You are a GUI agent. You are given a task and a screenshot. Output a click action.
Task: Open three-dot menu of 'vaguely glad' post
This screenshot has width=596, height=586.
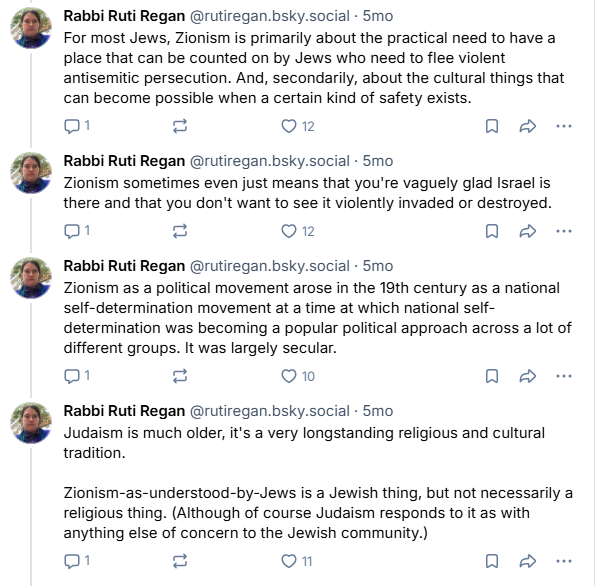[564, 231]
